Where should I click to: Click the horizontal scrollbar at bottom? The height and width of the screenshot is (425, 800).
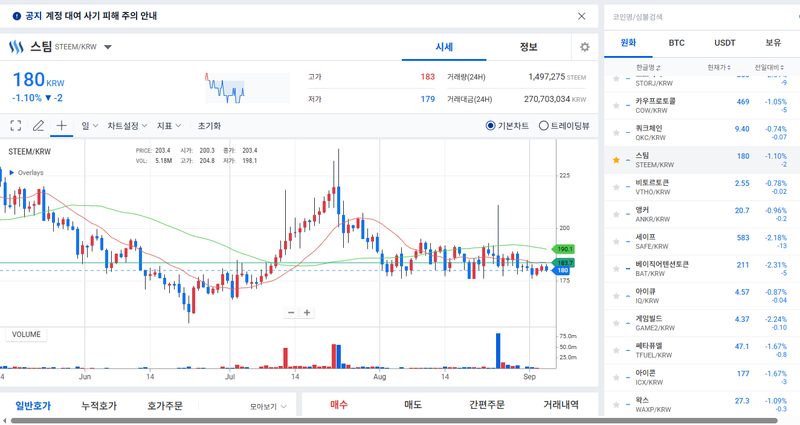(393, 421)
